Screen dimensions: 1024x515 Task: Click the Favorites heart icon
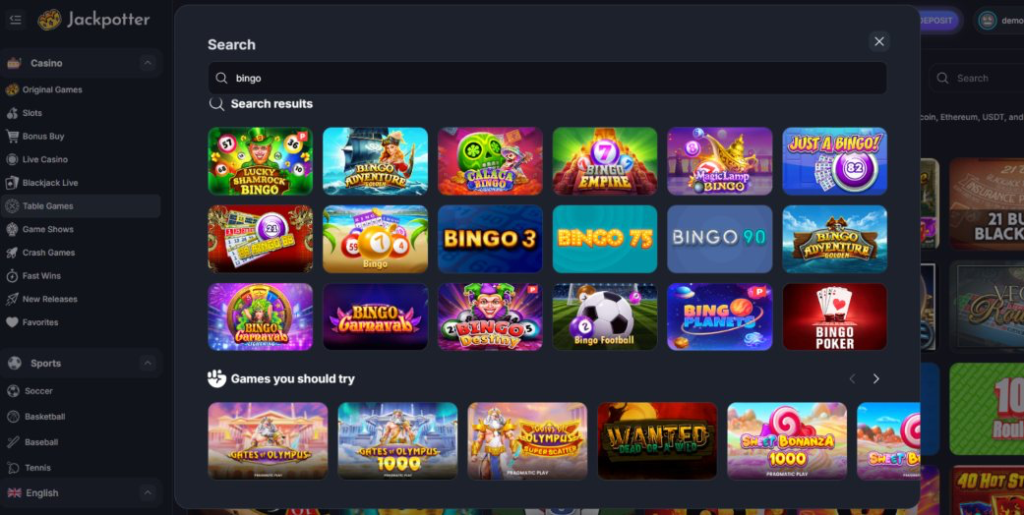pos(12,322)
